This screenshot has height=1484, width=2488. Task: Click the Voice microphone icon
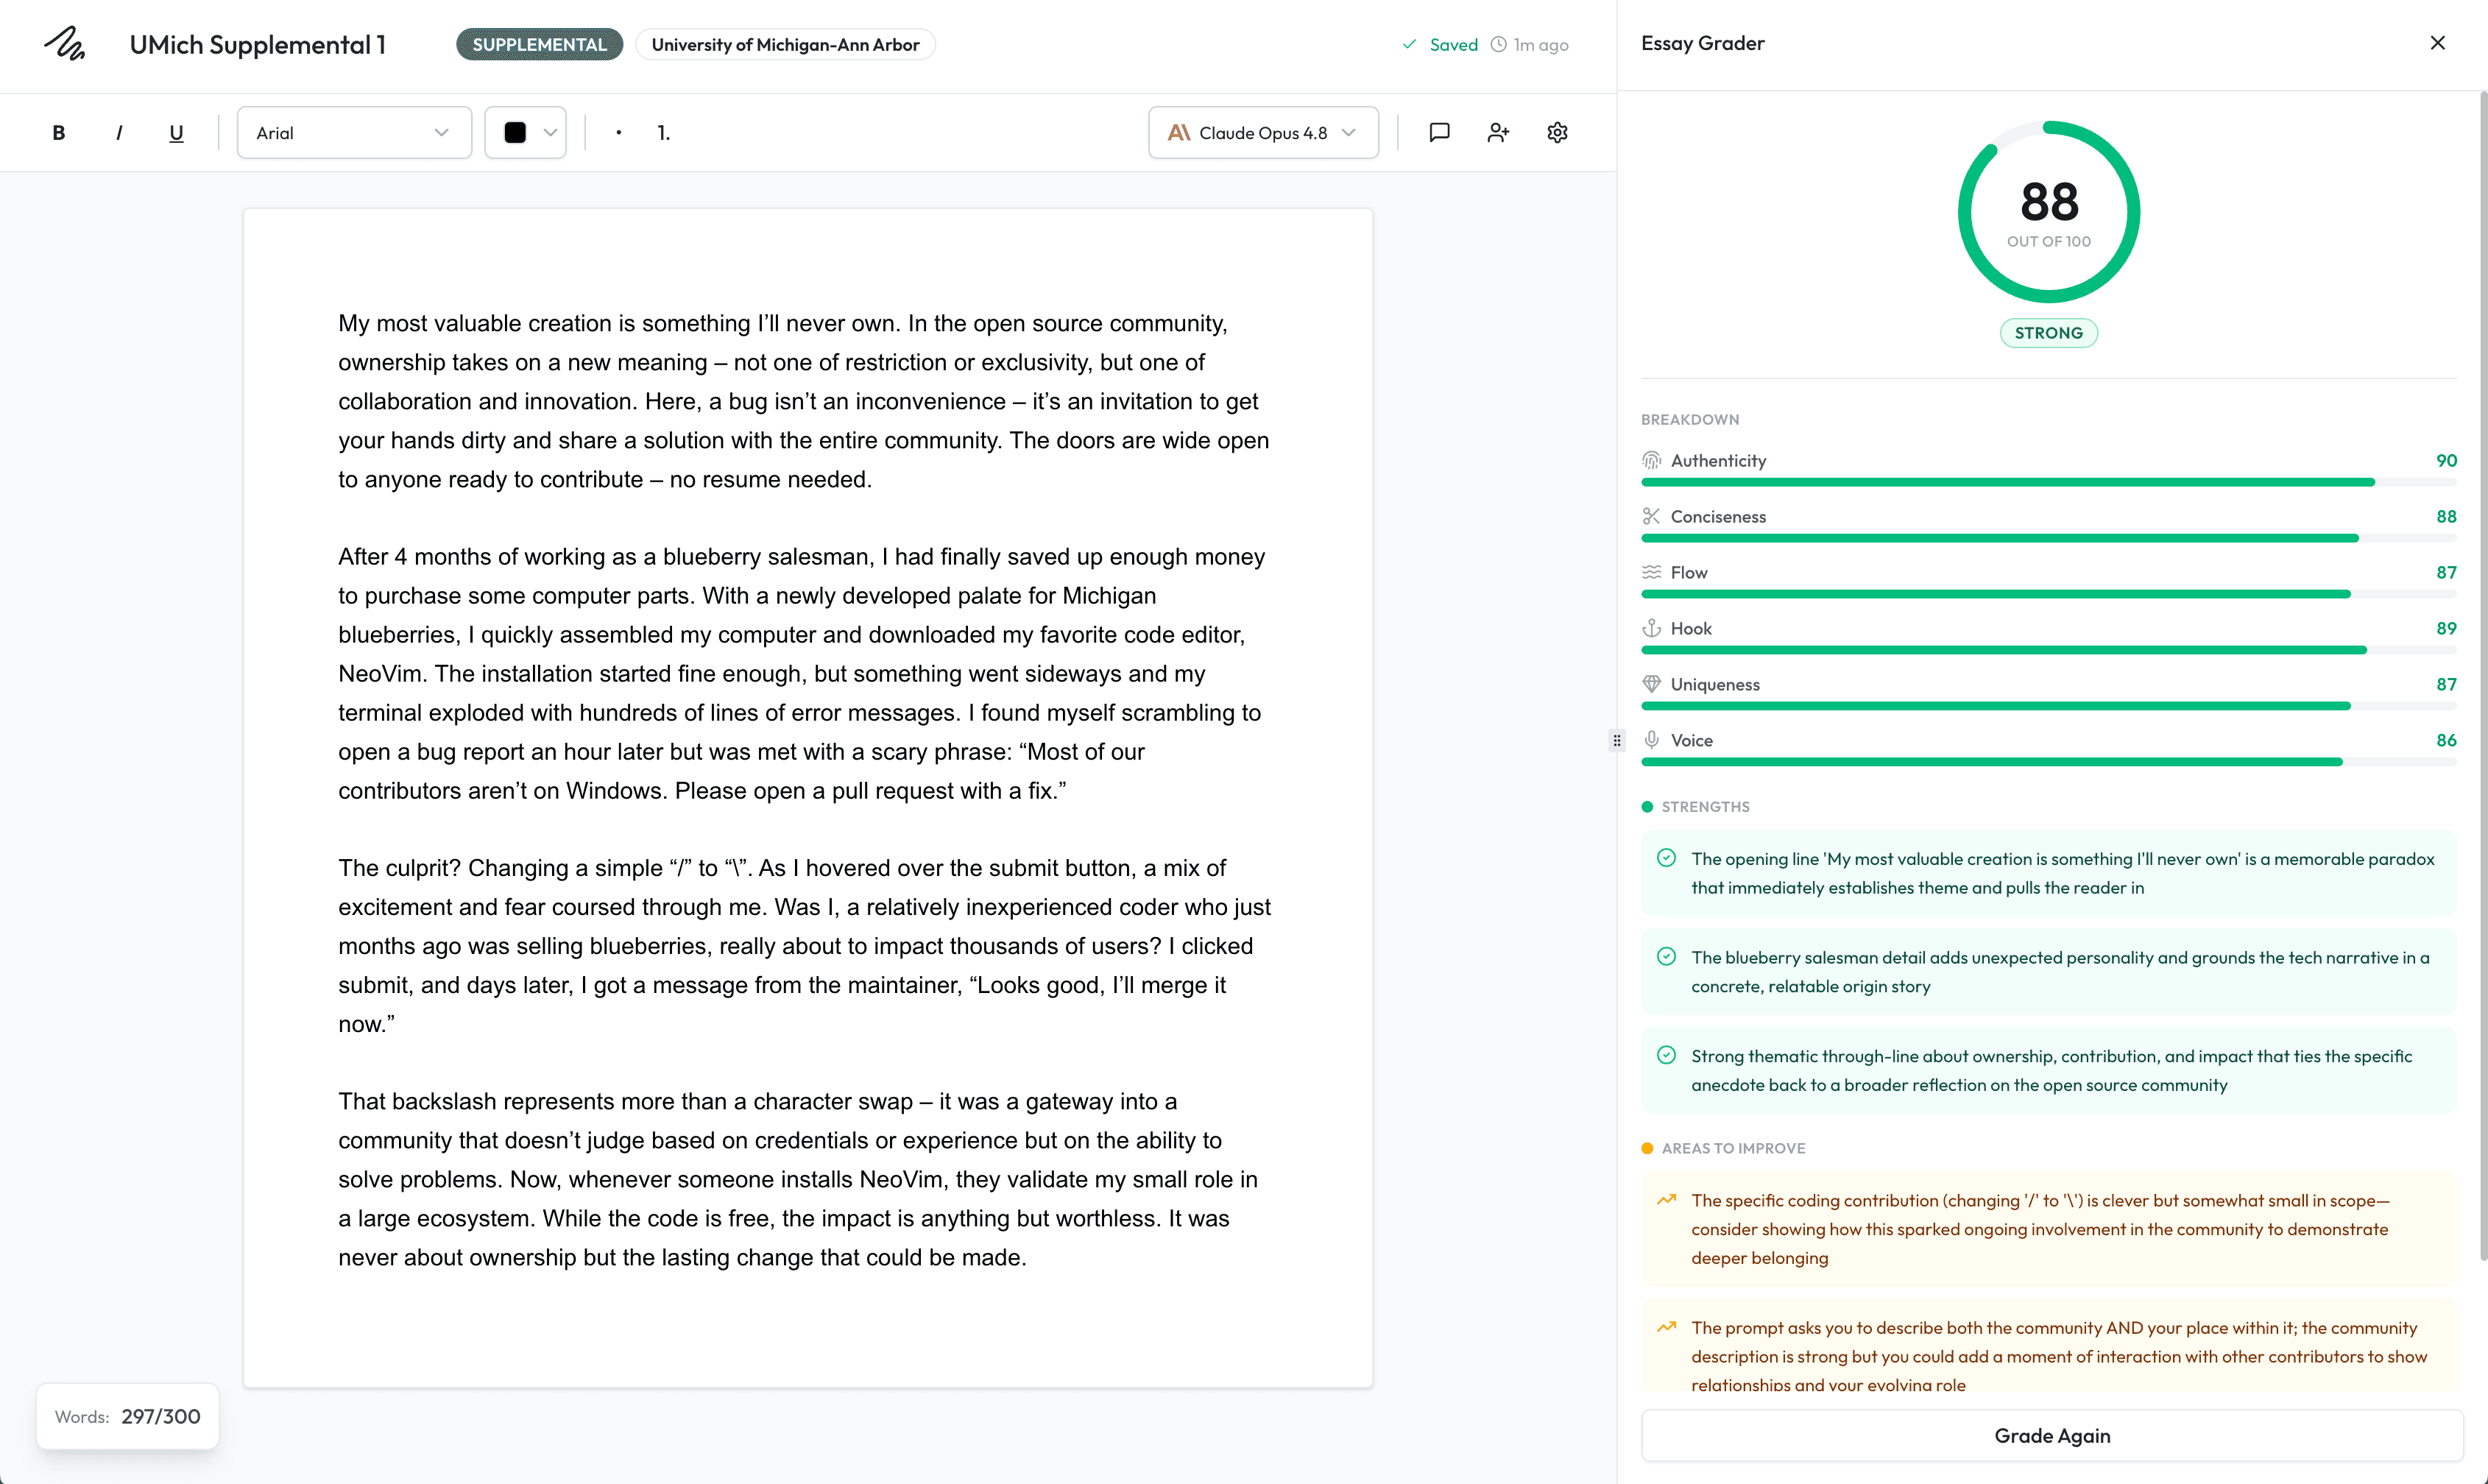pos(1651,740)
